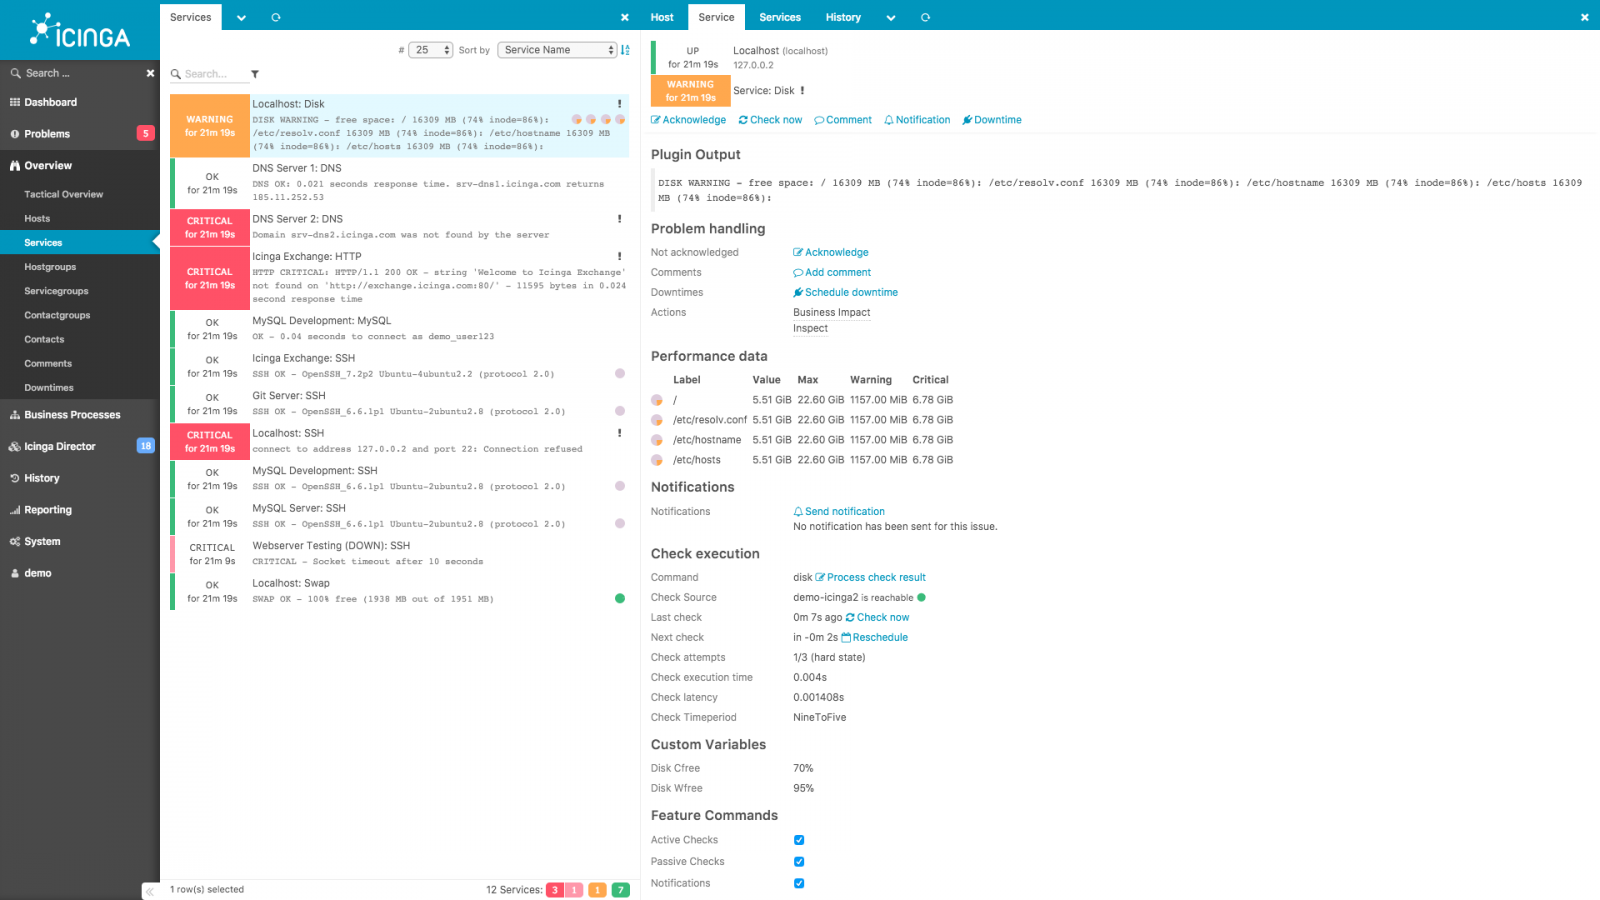Click Process check result link

[x=871, y=578]
